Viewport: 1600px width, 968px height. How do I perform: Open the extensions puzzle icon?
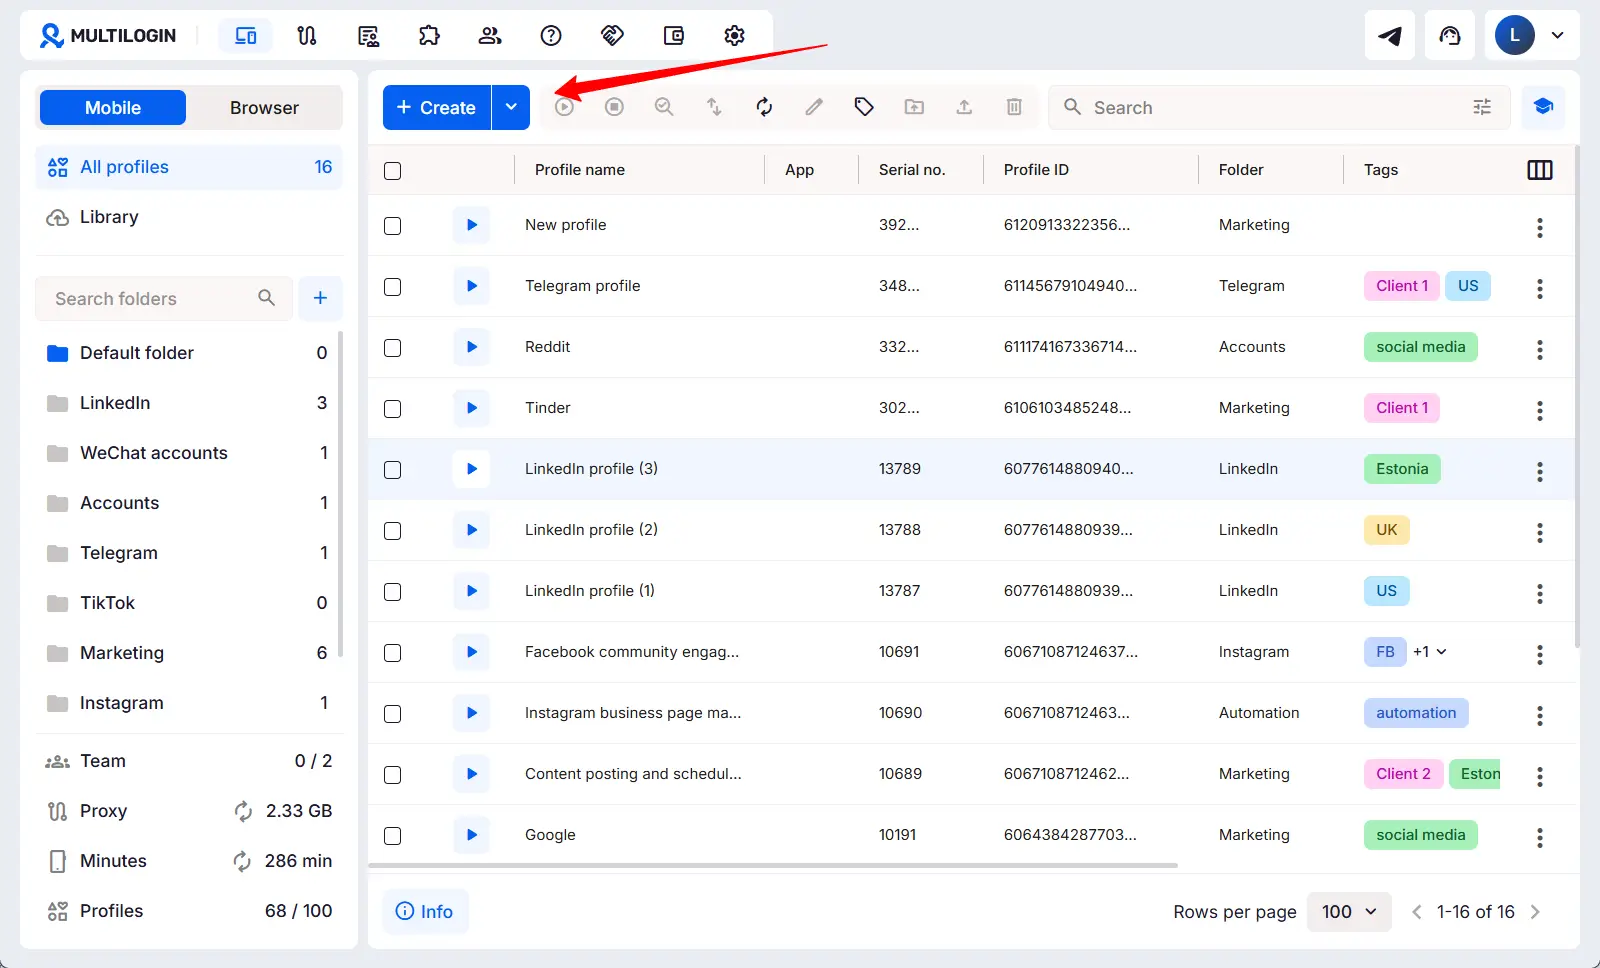pos(429,36)
